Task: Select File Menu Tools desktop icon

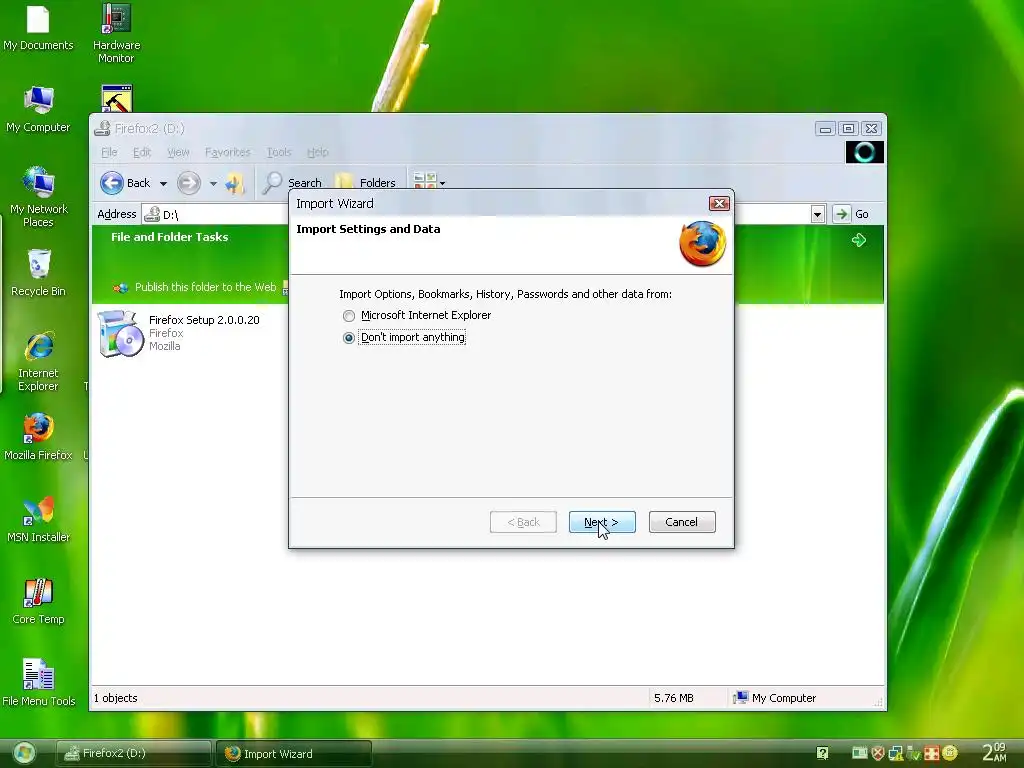Action: tap(39, 683)
